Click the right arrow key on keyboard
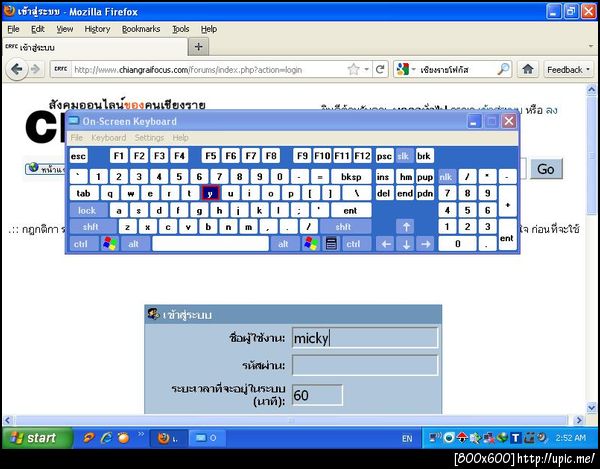Image resolution: width=600 pixels, height=469 pixels. 426,244
